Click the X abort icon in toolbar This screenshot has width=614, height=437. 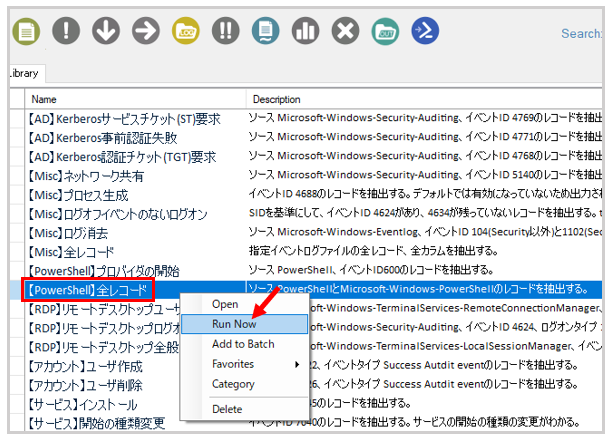coord(345,31)
